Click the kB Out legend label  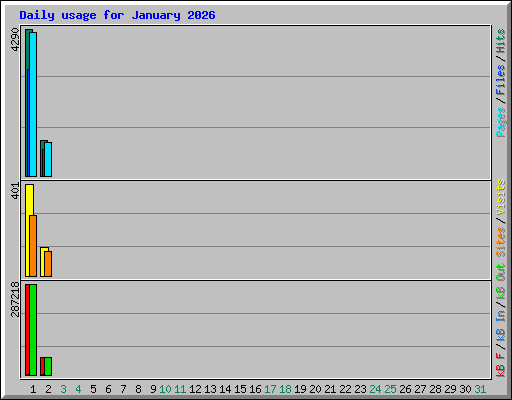(x=501, y=282)
